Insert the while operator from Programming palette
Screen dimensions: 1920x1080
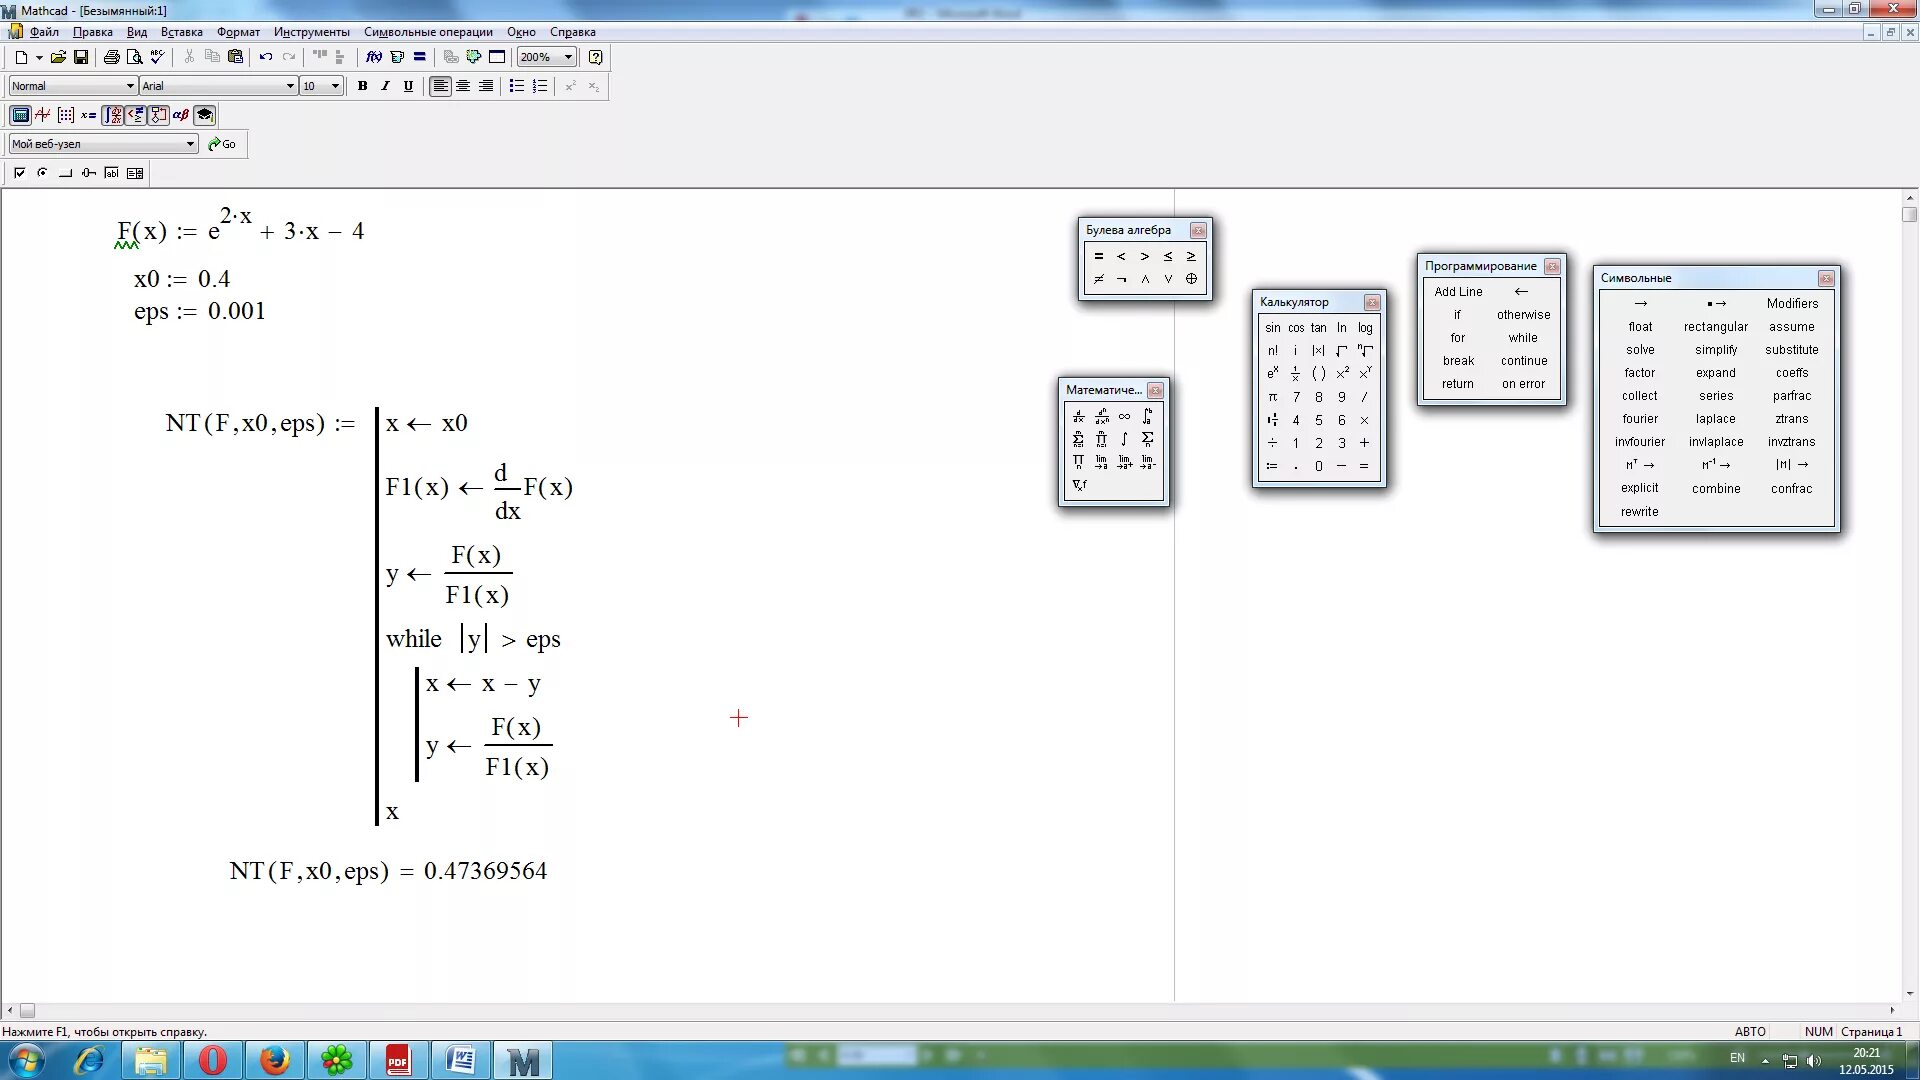tap(1523, 338)
